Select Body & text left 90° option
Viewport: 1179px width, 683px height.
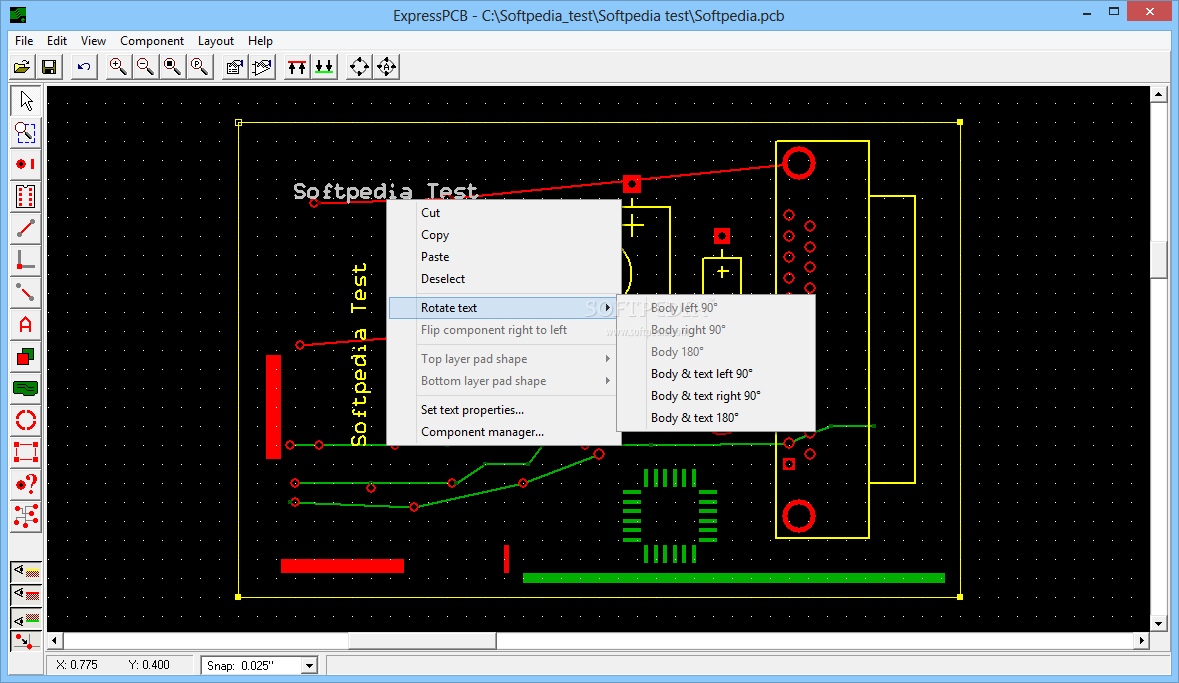(716, 374)
